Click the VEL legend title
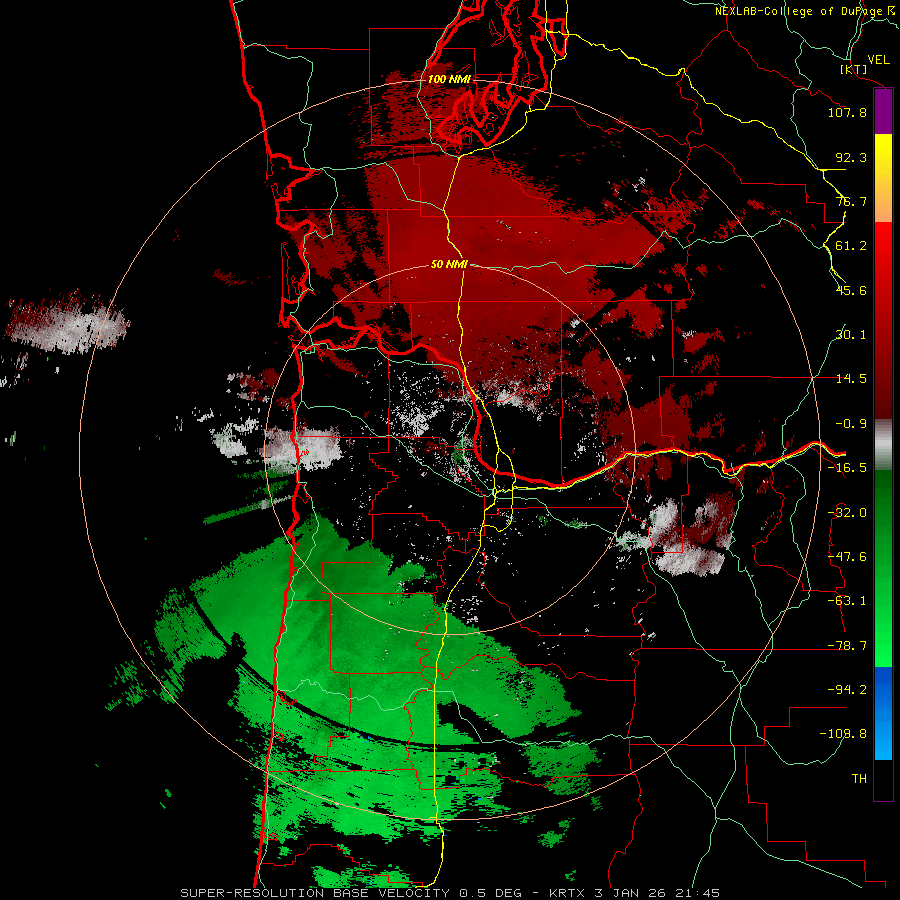 coord(878,60)
